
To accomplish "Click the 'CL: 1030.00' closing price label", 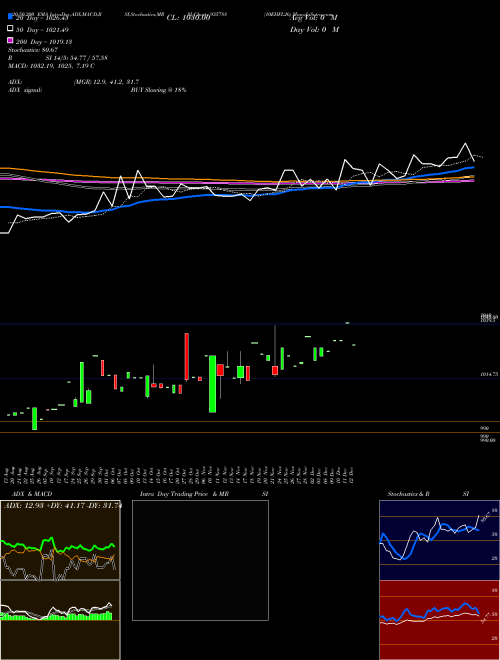I will pyautogui.click(x=188, y=18).
